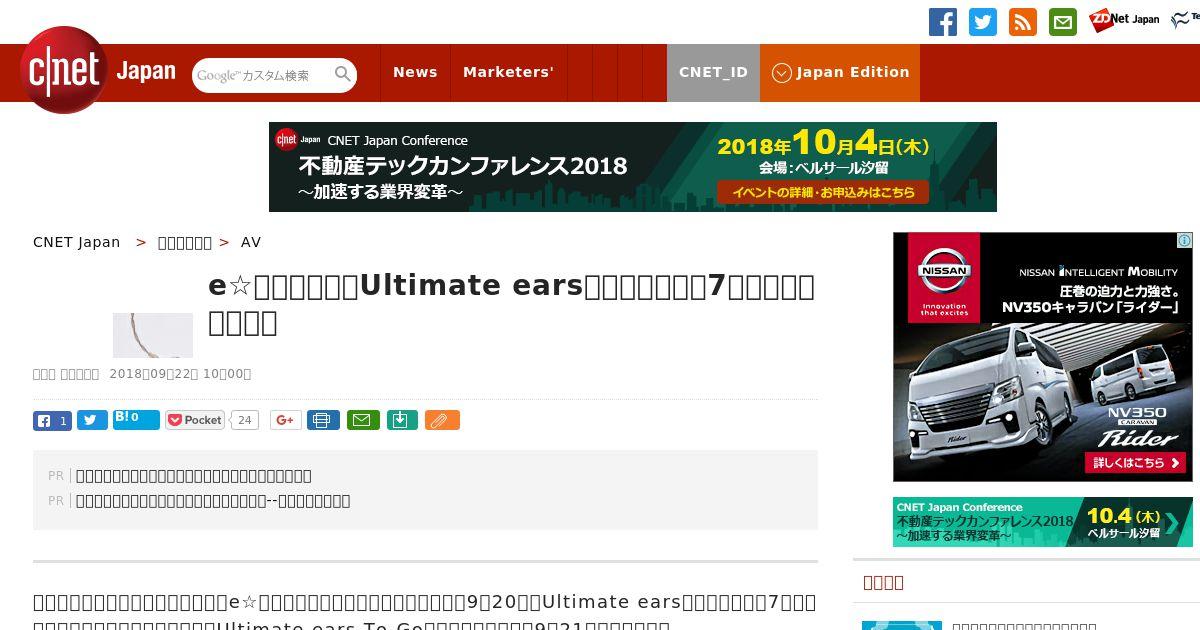Image resolution: width=1200 pixels, height=630 pixels.
Task: Visit the ZDNet Japan logo link
Action: [1124, 19]
